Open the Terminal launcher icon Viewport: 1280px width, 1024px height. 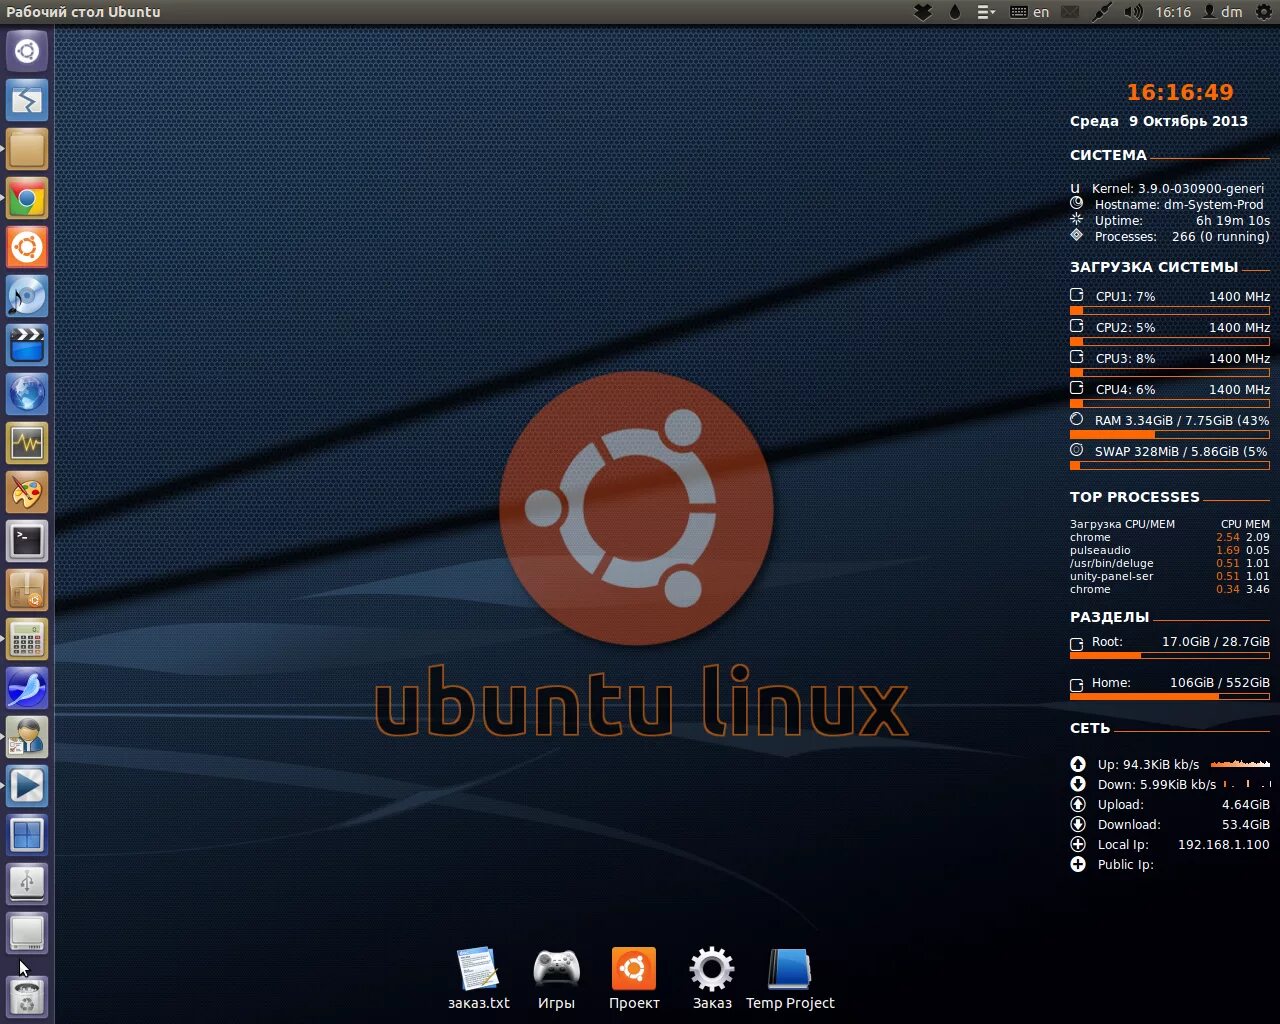pos(27,541)
